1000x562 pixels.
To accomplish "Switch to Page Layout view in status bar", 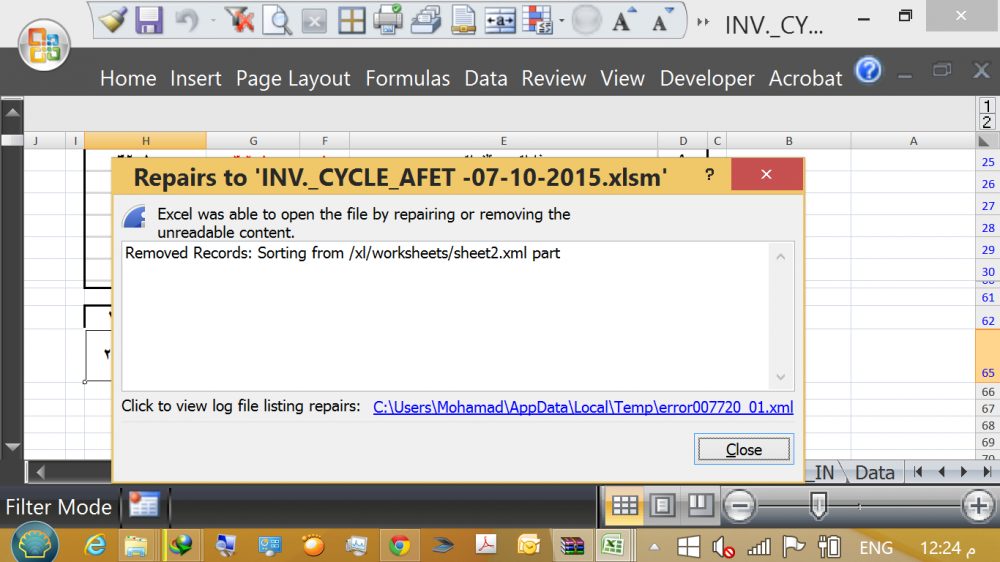I will (x=662, y=505).
